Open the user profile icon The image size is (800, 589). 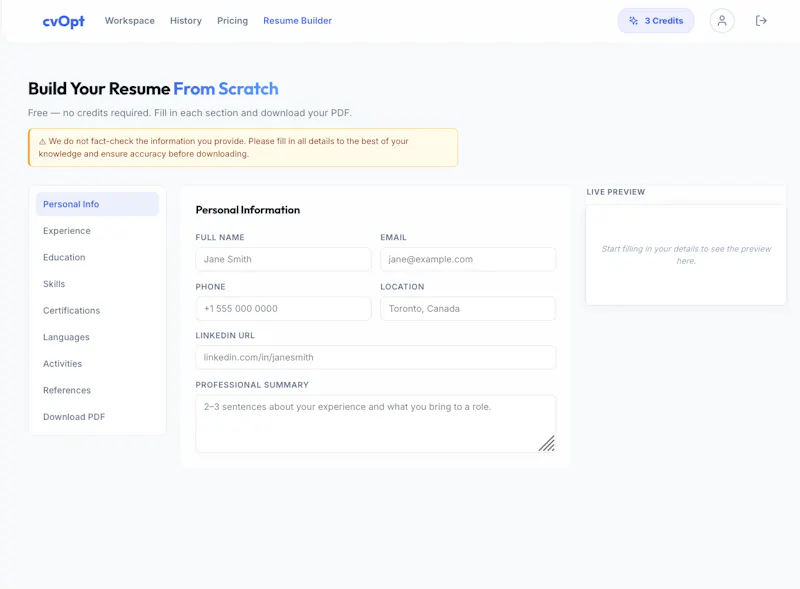721,21
